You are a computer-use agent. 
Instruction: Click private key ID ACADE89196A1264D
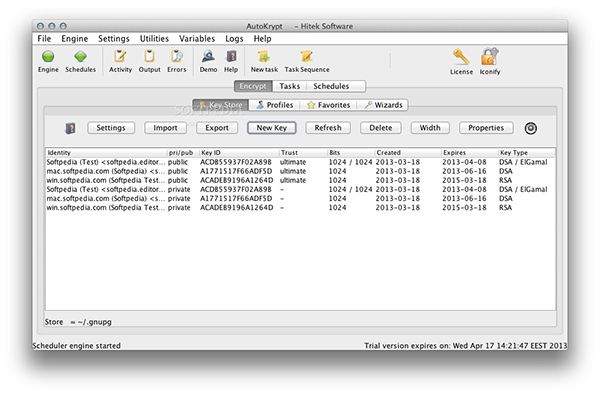(x=236, y=208)
